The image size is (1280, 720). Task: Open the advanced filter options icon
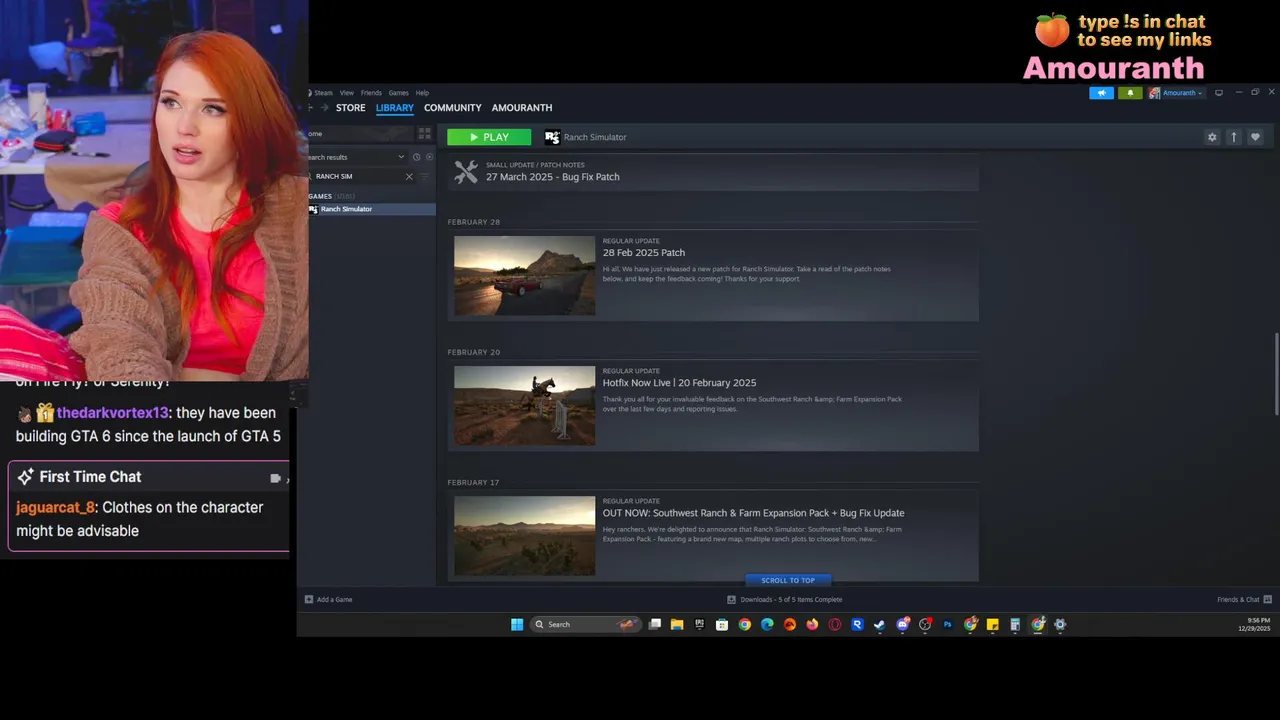pyautogui.click(x=425, y=177)
